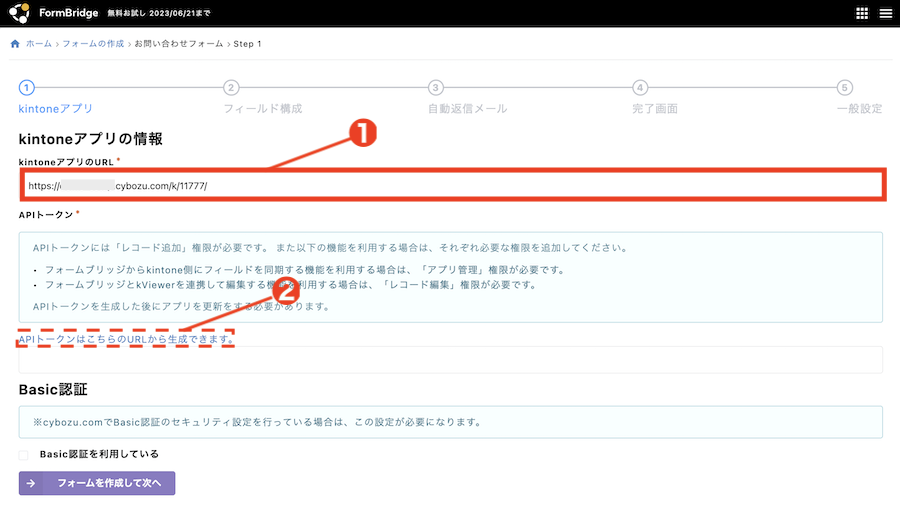Viewport: 900px width, 512px height.
Task: Open APIトークンはこちらのURLから生成できます link
Action: coord(126,339)
